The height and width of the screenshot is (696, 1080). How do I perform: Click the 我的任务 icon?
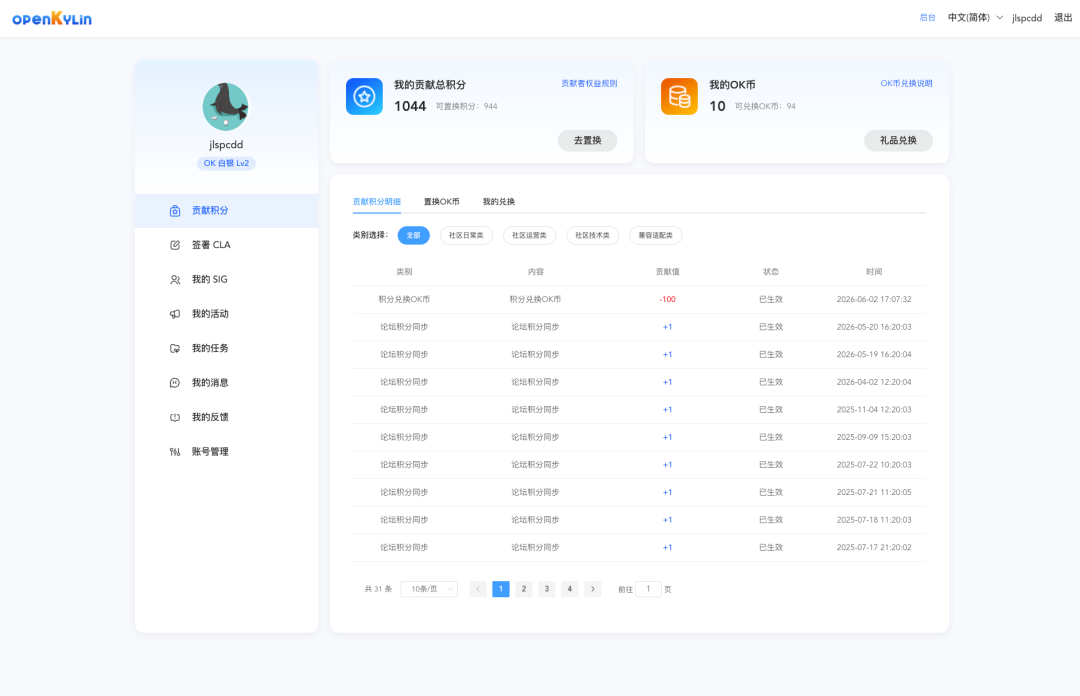175,349
